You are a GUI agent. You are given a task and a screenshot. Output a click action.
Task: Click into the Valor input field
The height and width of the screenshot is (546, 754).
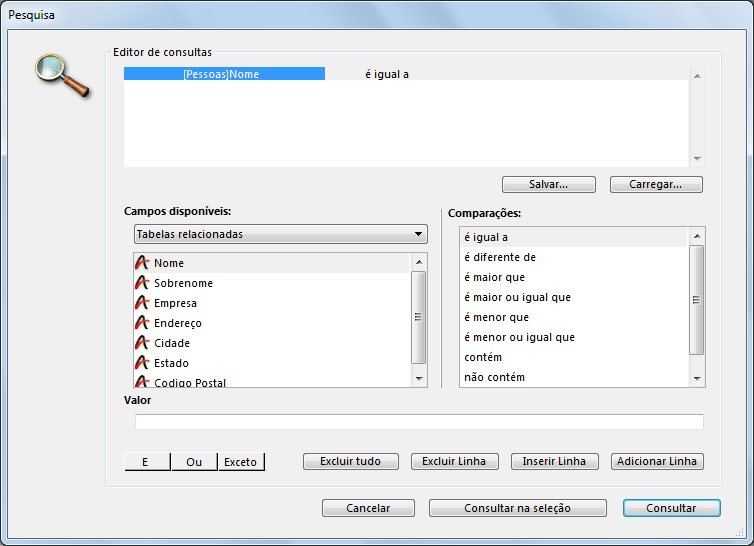pos(419,421)
